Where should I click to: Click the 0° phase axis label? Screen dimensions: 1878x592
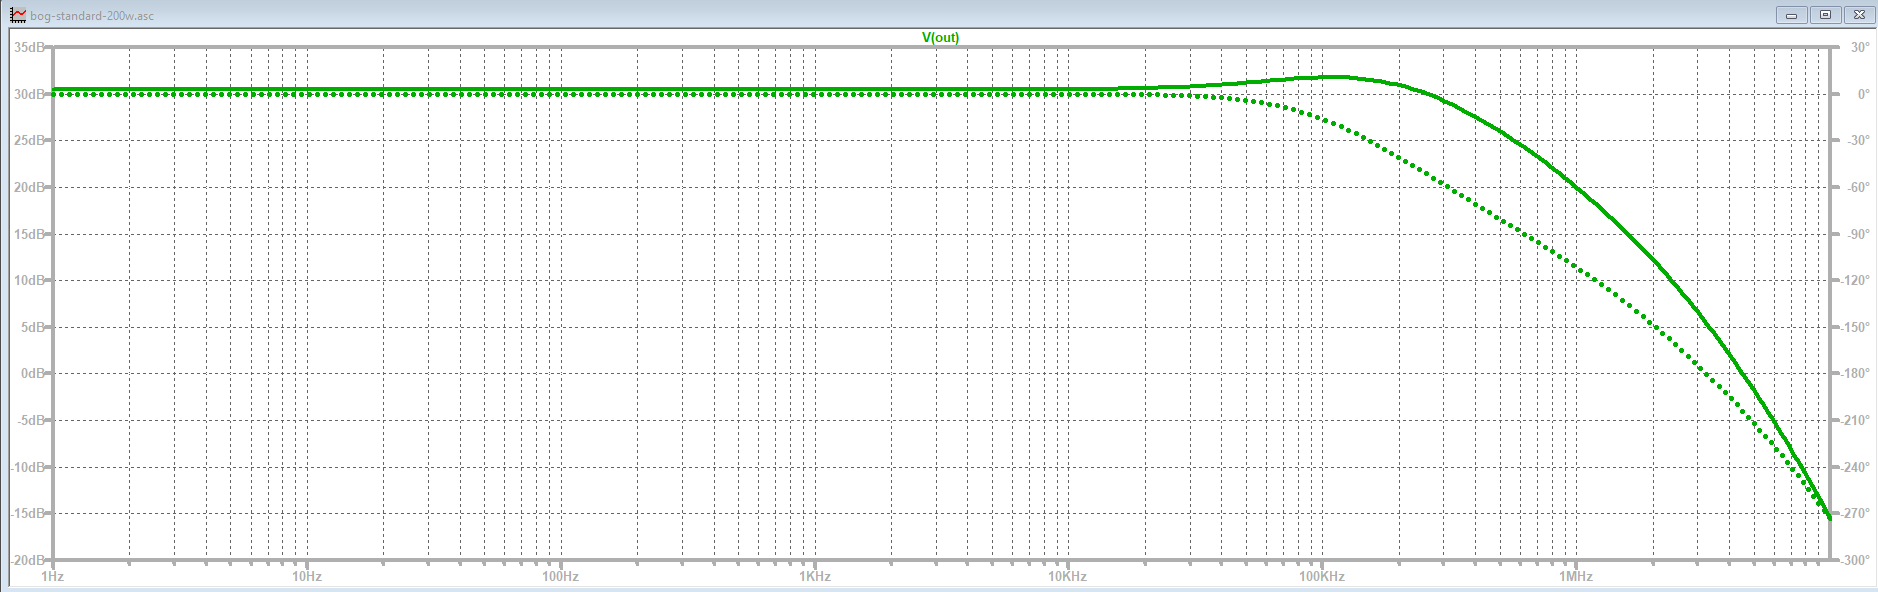1862,94
